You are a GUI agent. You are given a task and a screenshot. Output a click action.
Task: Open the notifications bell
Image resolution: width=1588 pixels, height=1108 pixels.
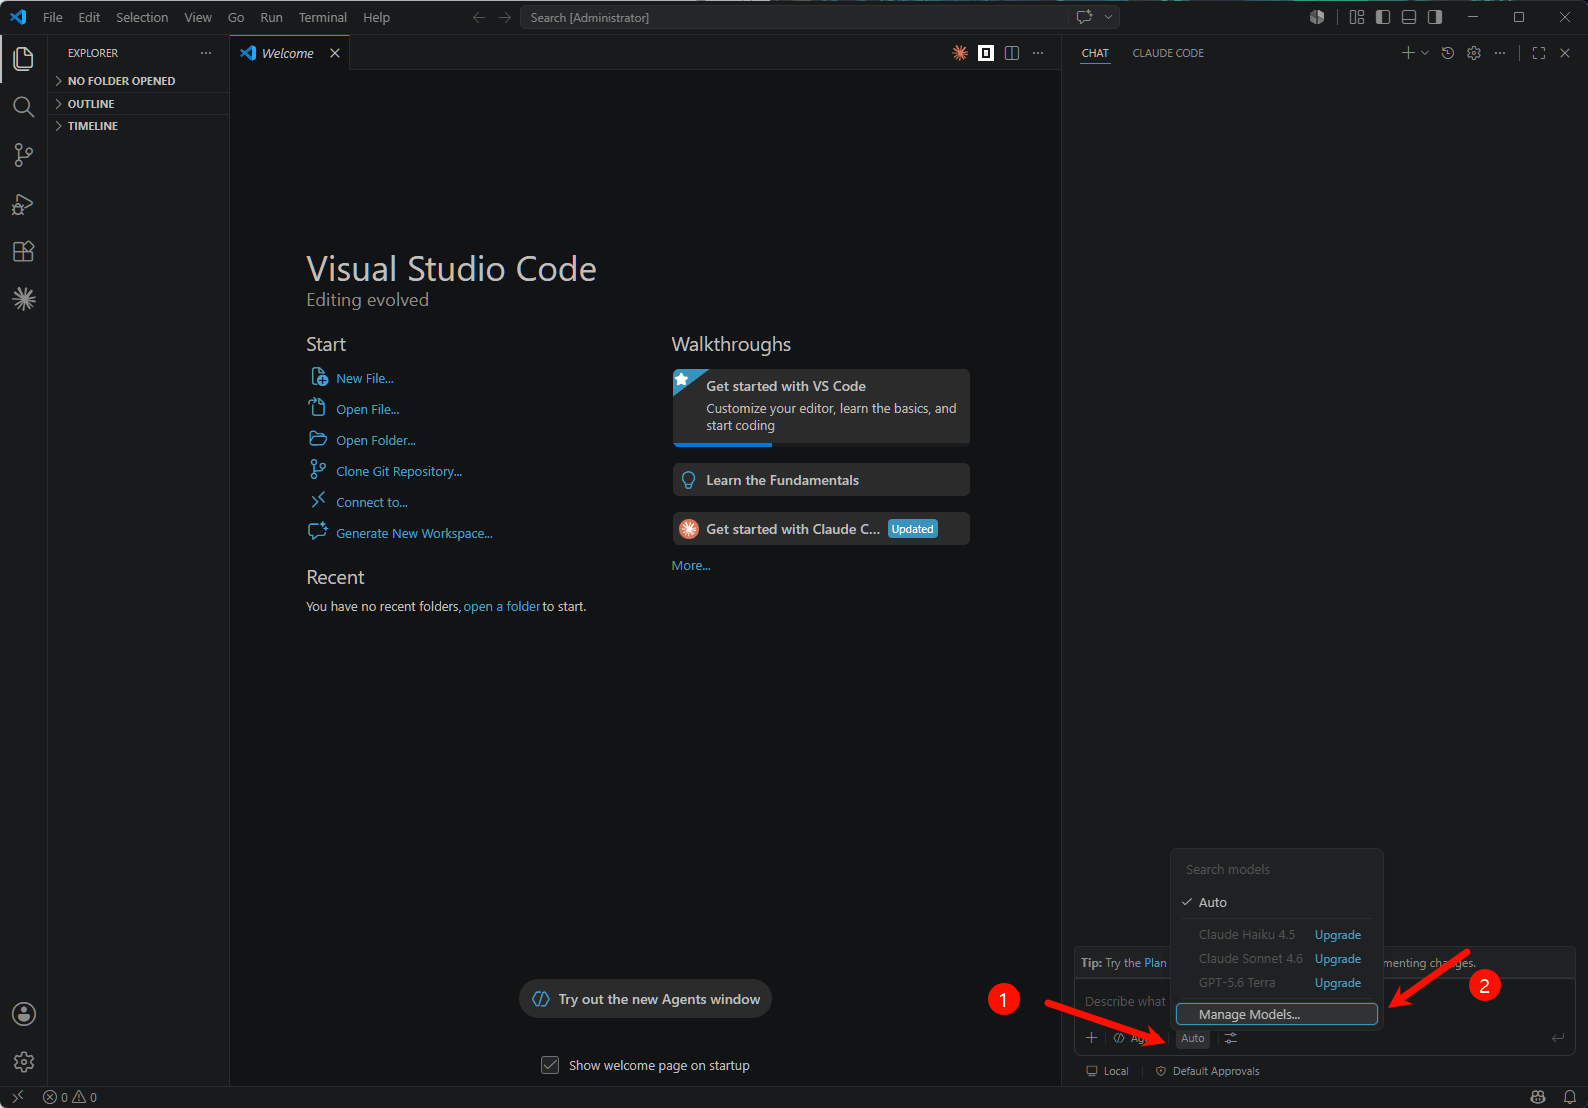[x=1570, y=1097]
